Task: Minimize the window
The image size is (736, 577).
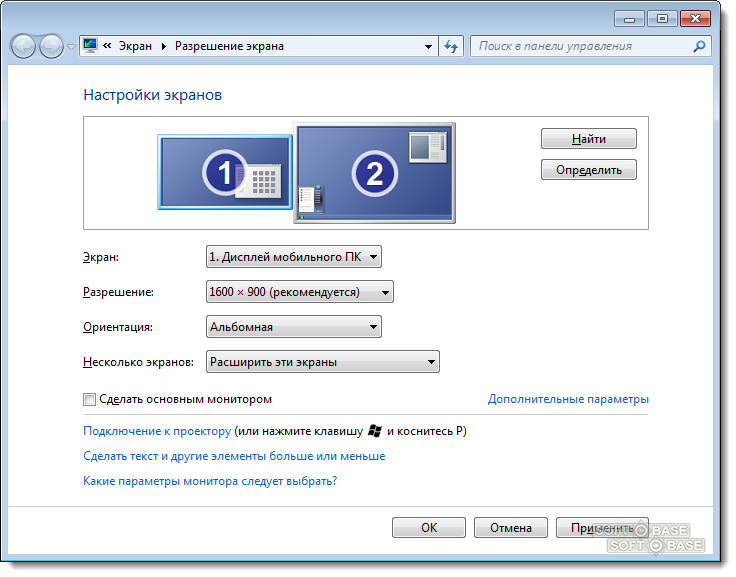Action: pyautogui.click(x=629, y=19)
